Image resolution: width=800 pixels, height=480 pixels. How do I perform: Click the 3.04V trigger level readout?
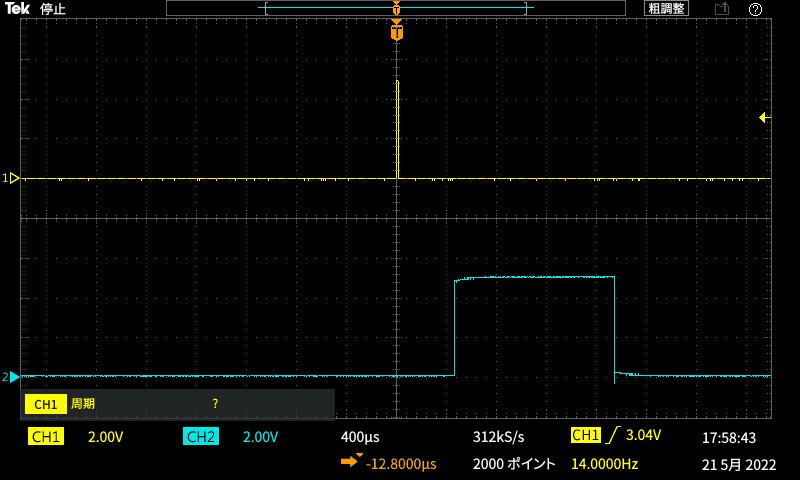point(643,436)
